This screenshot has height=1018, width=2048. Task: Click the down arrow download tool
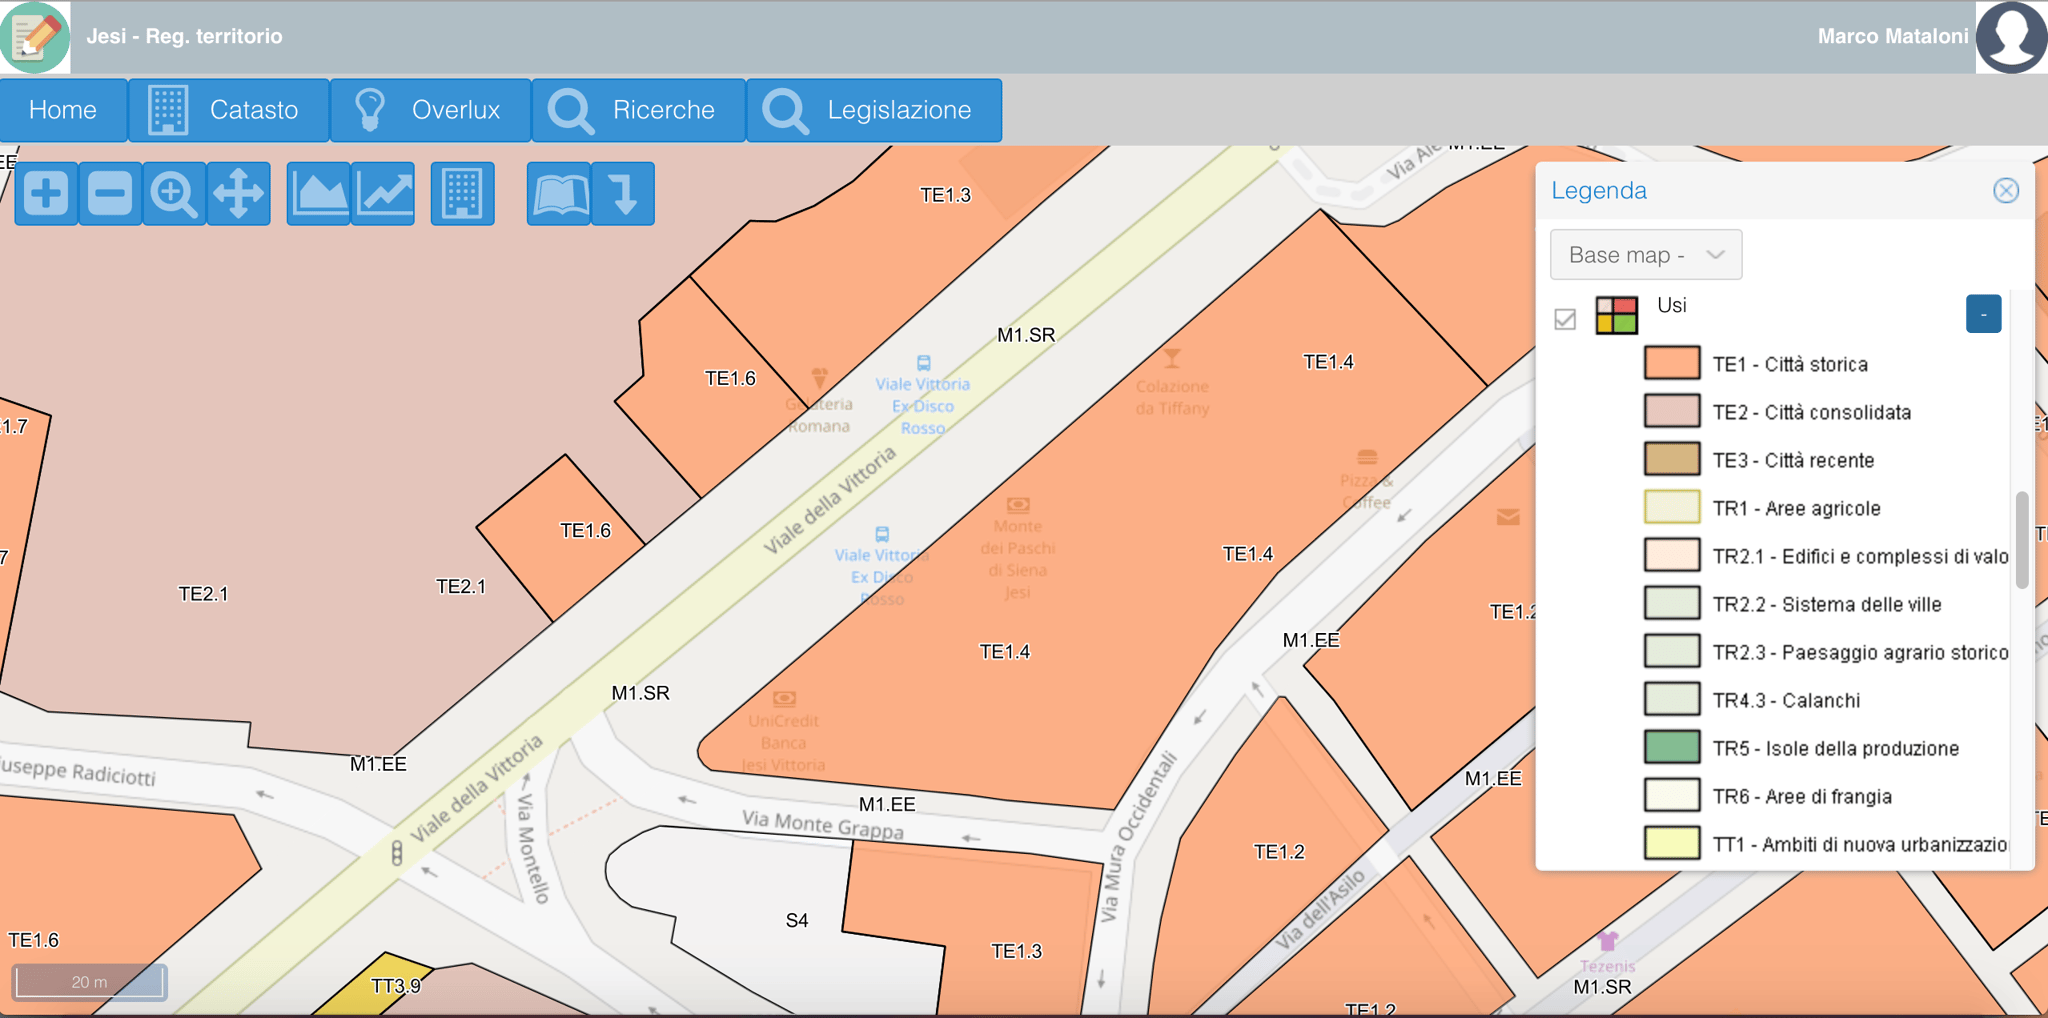pos(624,194)
